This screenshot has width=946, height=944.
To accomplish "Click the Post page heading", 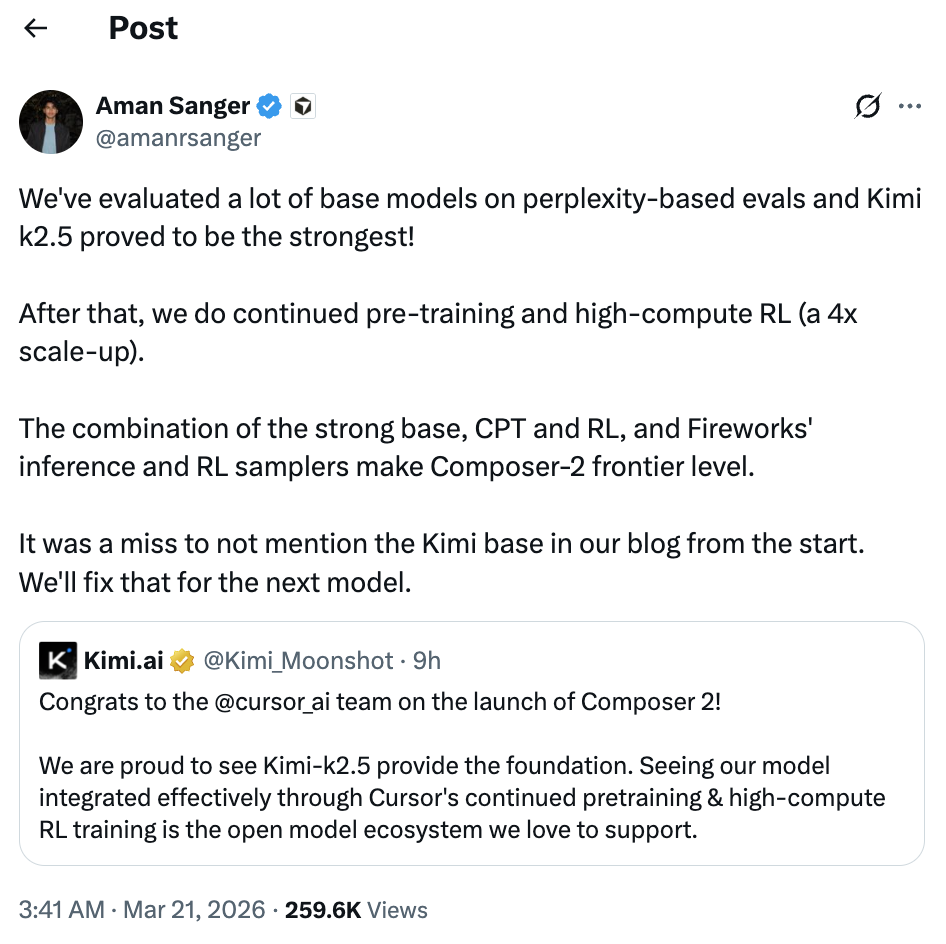I will (143, 28).
